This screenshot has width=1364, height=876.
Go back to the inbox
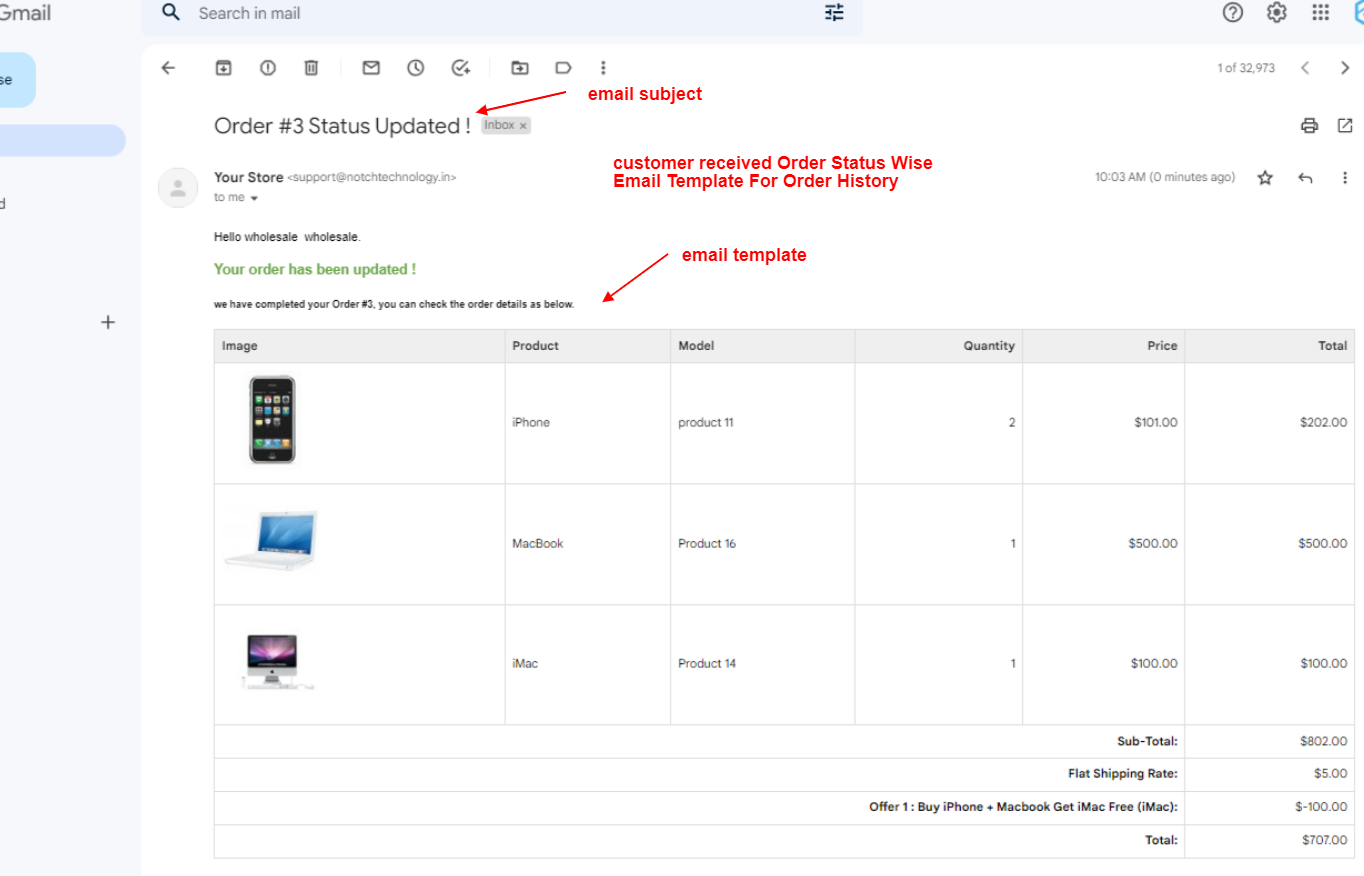[x=168, y=67]
